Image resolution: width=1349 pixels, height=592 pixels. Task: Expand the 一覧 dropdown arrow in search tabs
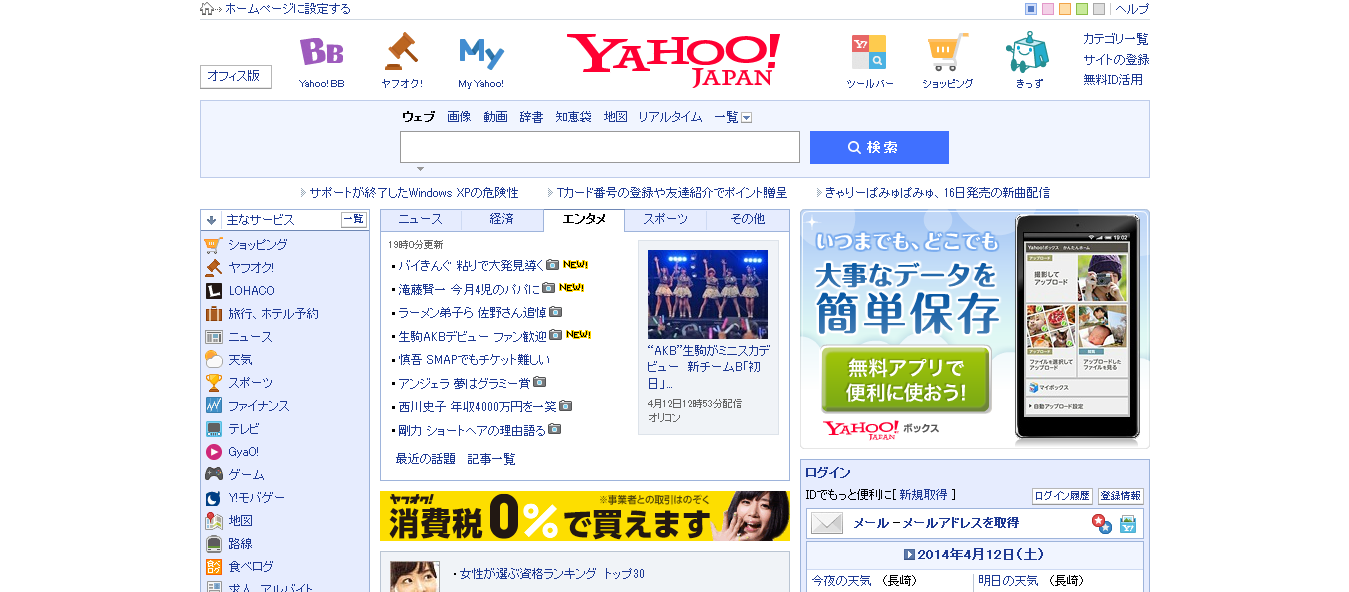pyautogui.click(x=746, y=118)
